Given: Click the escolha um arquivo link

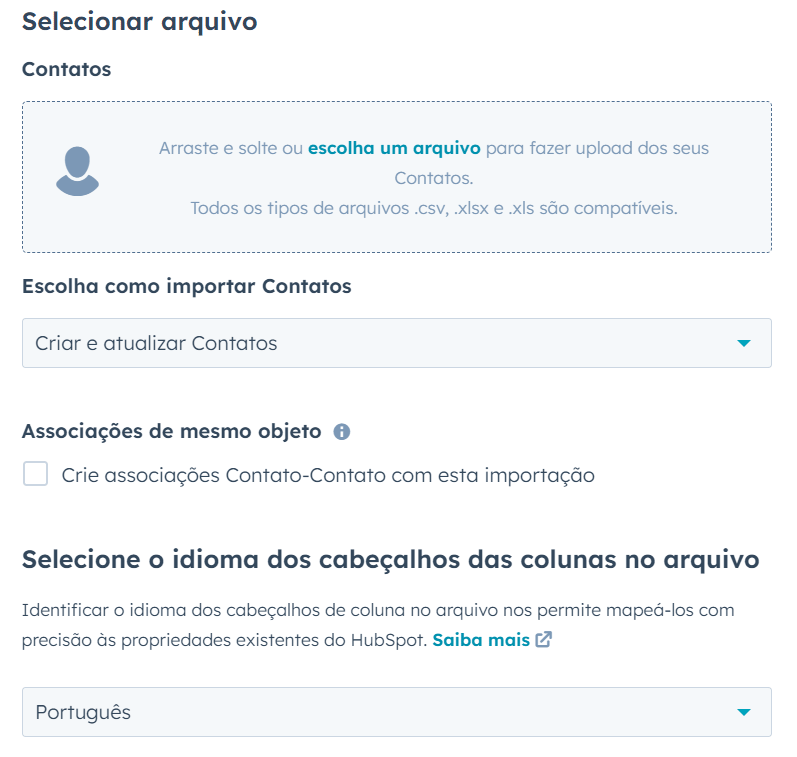Looking at the screenshot, I should [394, 148].
